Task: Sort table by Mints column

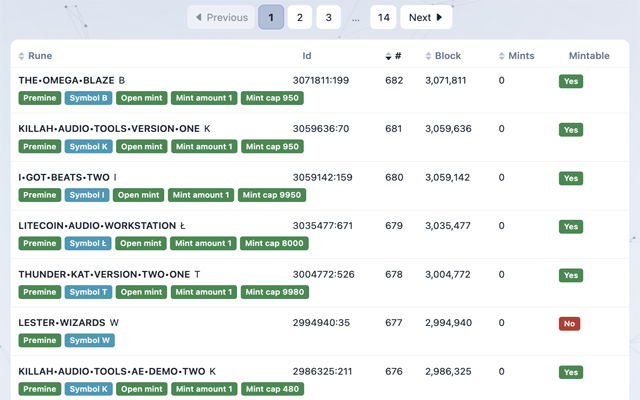Action: click(x=517, y=56)
